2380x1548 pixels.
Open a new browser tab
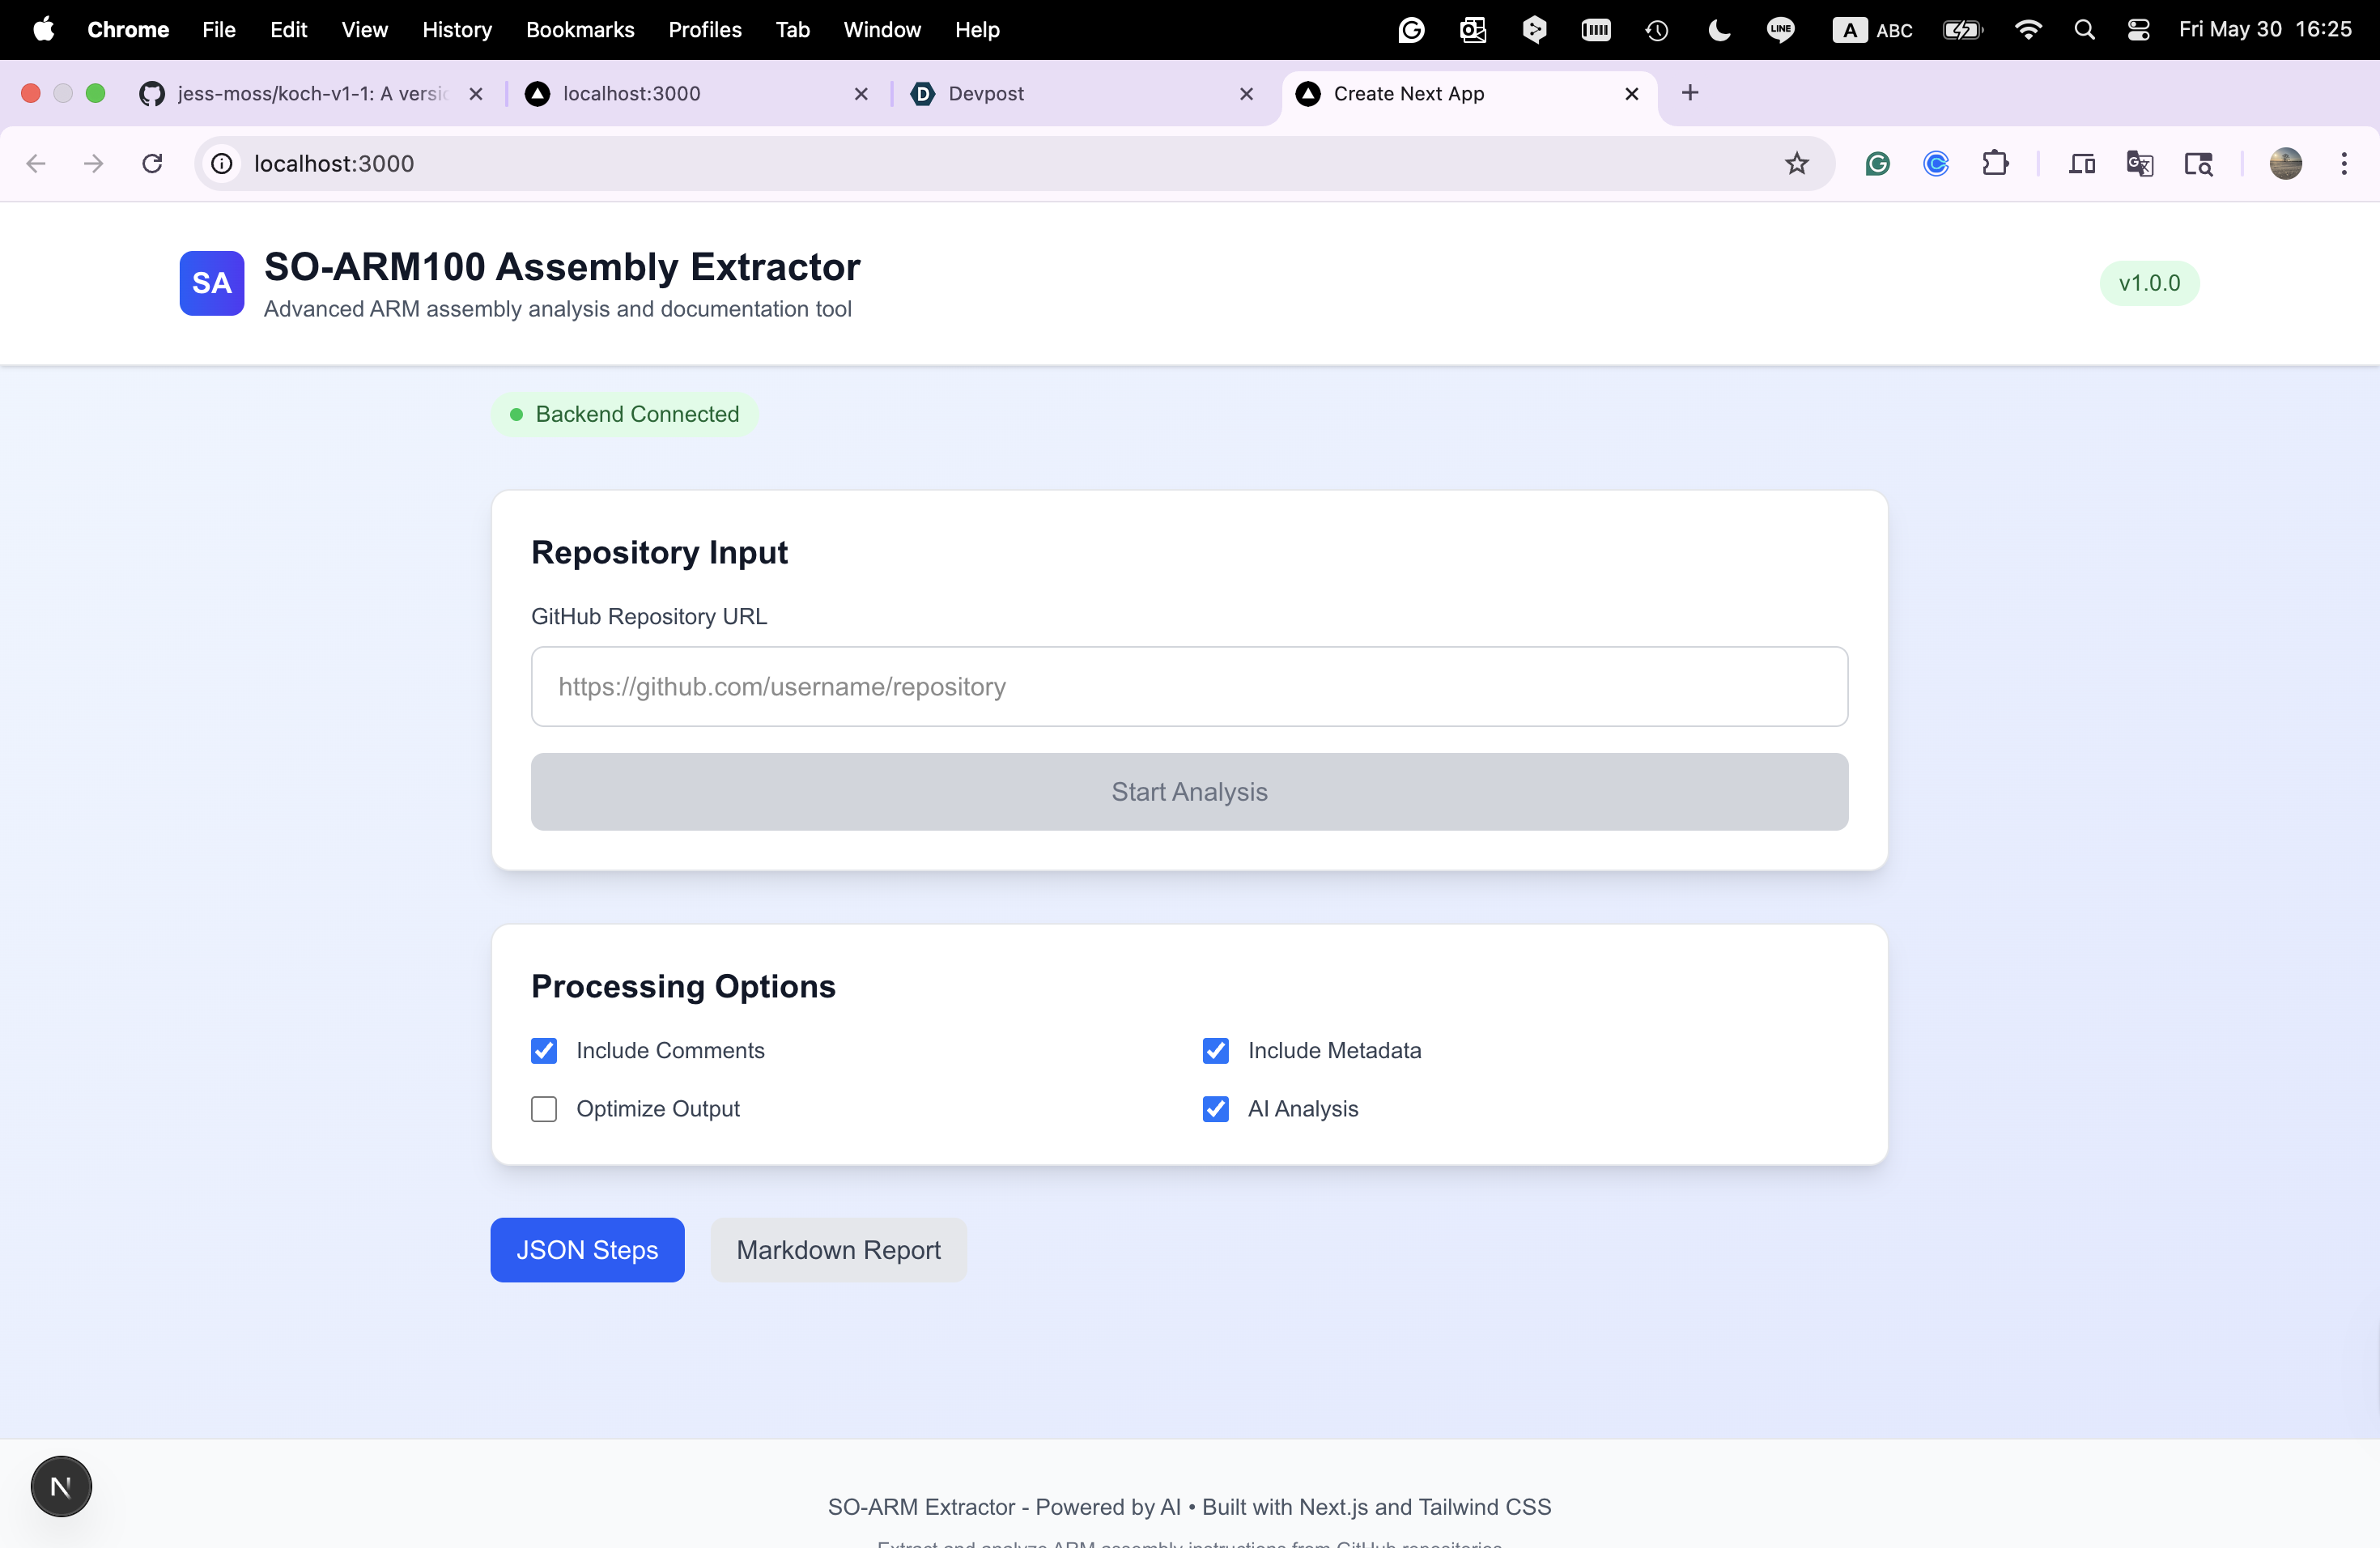(1690, 93)
